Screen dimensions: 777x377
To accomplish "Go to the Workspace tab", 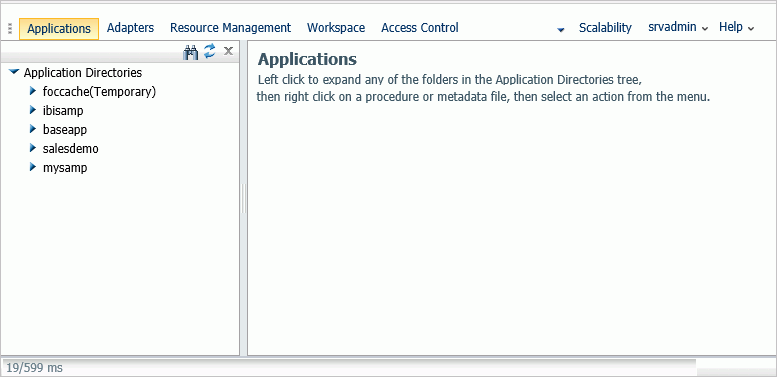I will tap(336, 28).
